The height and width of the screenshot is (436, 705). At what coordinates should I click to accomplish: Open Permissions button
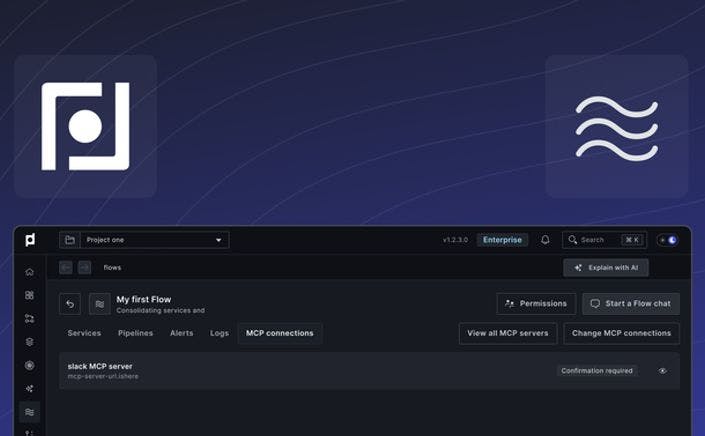536,304
